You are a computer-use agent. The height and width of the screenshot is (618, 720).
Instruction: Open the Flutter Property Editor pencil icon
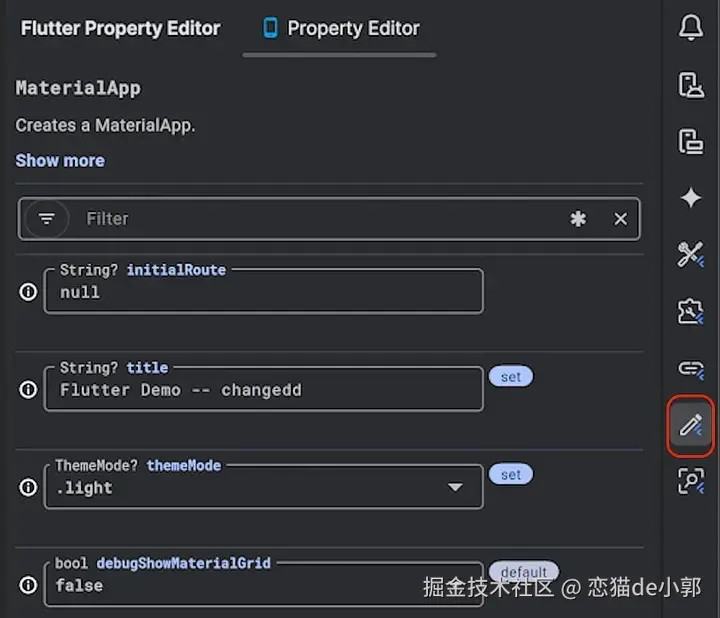[x=691, y=425]
